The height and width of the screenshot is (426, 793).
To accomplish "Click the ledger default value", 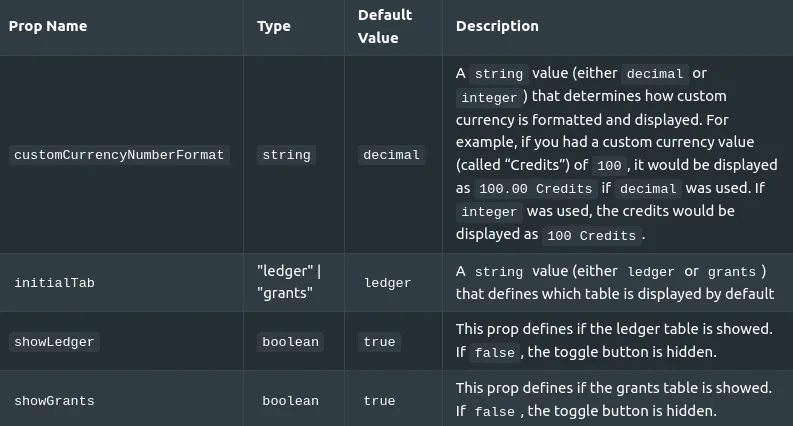I will point(387,283).
